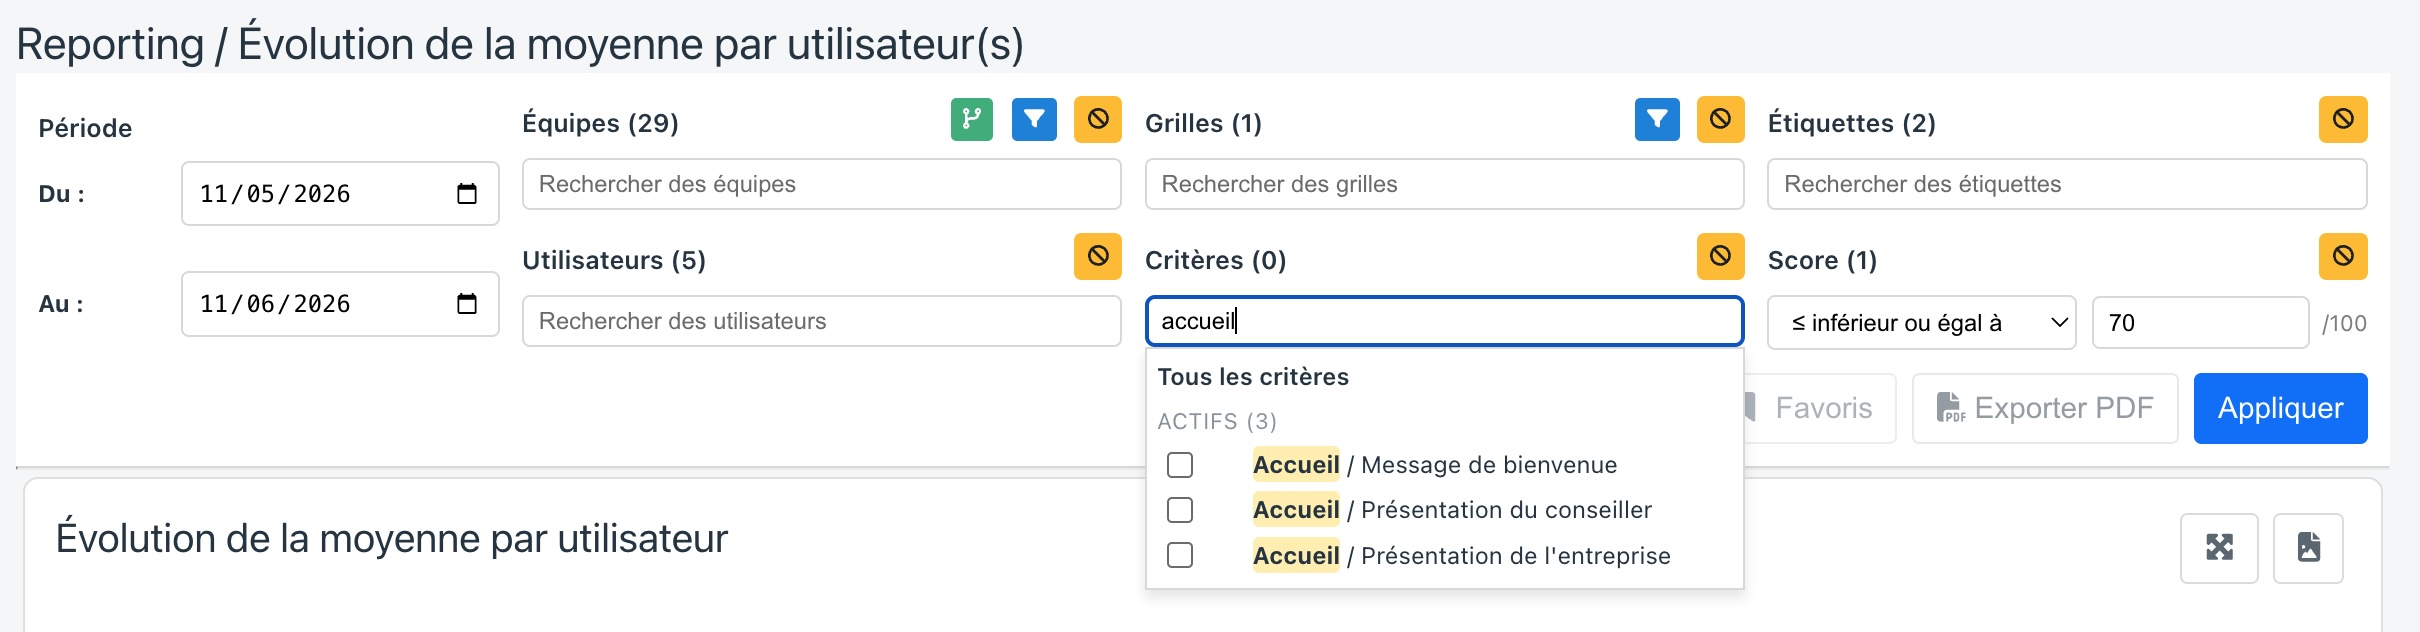Click the Appliquer button
The width and height of the screenshot is (2420, 632).
tap(2280, 408)
